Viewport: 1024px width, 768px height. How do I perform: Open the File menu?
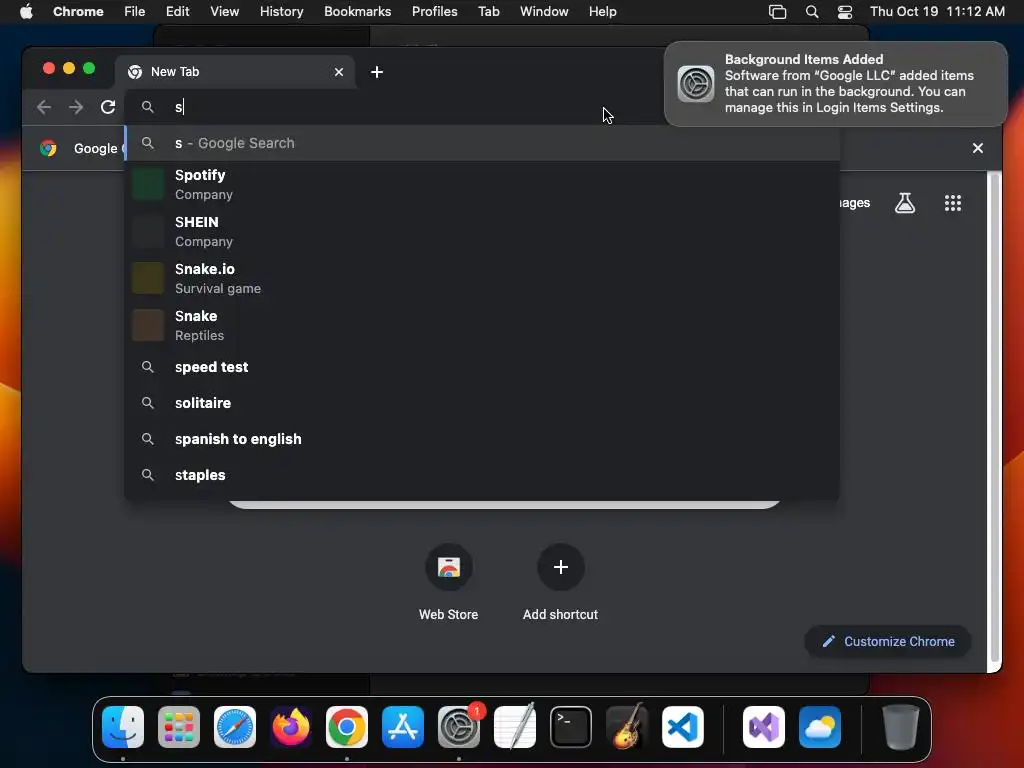click(x=135, y=12)
